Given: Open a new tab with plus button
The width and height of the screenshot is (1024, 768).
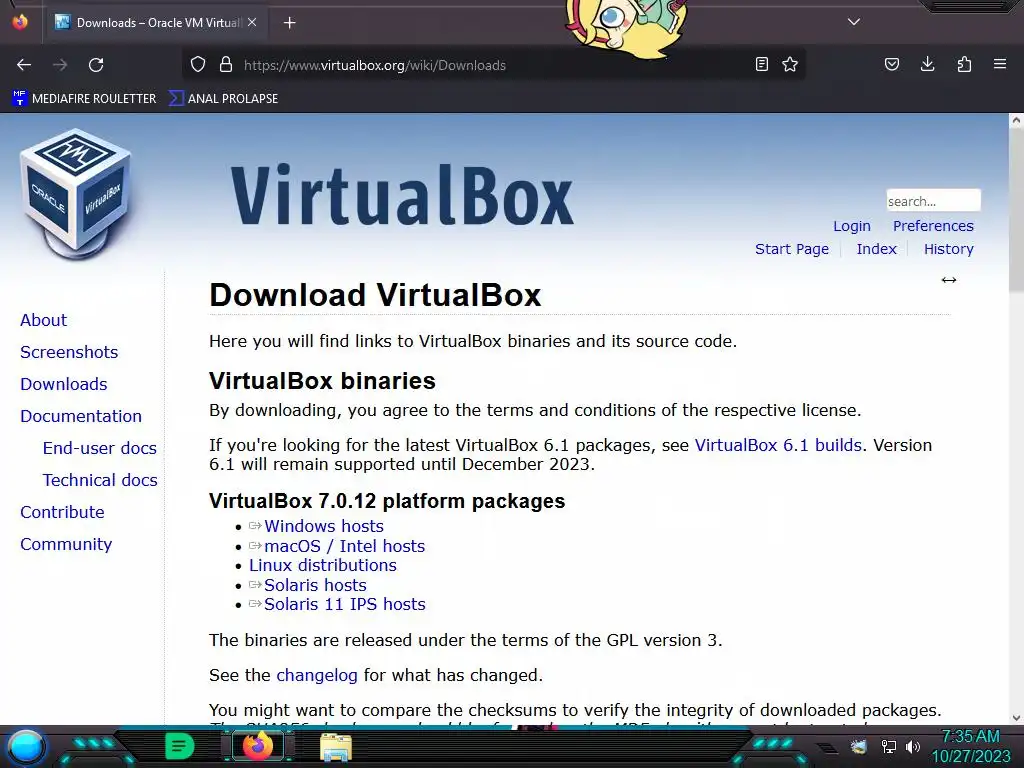Looking at the screenshot, I should point(289,23).
